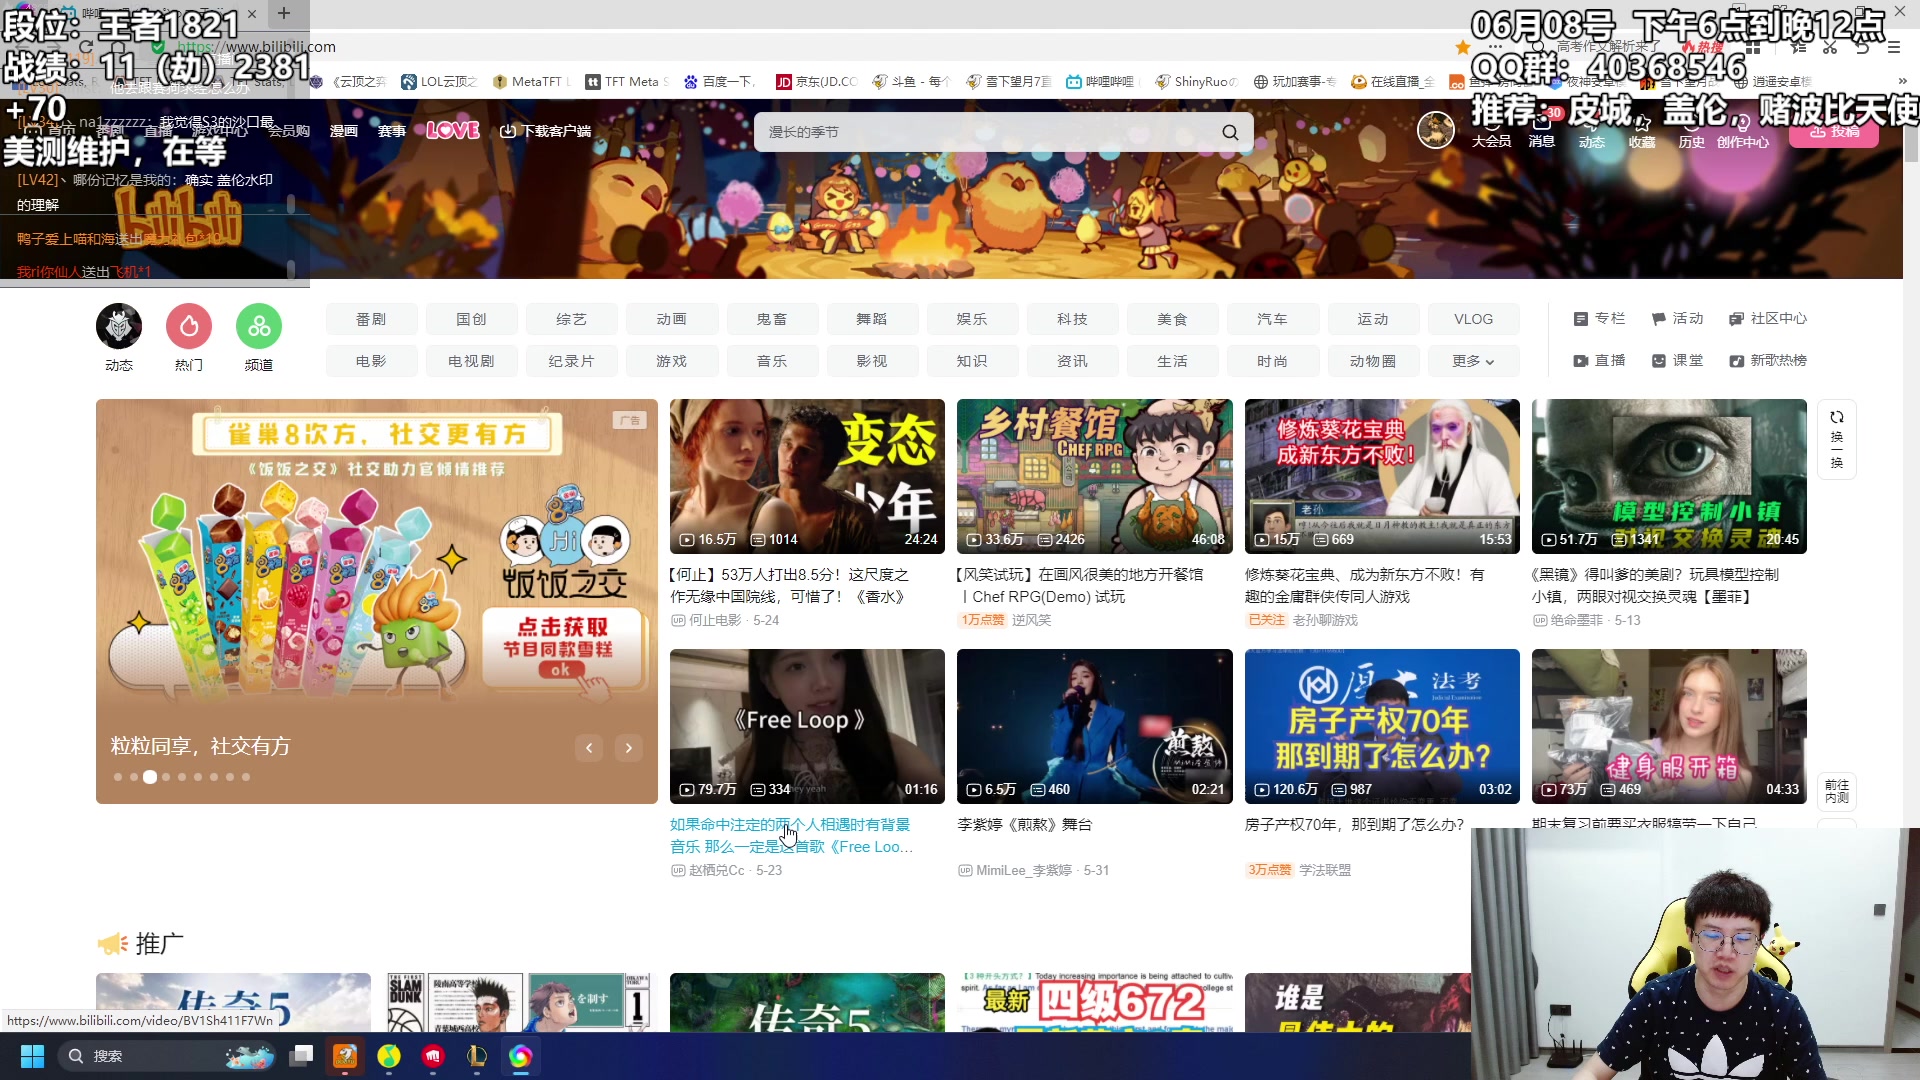Screen dimensions: 1920x1080
Task: Select the 鬼畜 category
Action: [772, 319]
